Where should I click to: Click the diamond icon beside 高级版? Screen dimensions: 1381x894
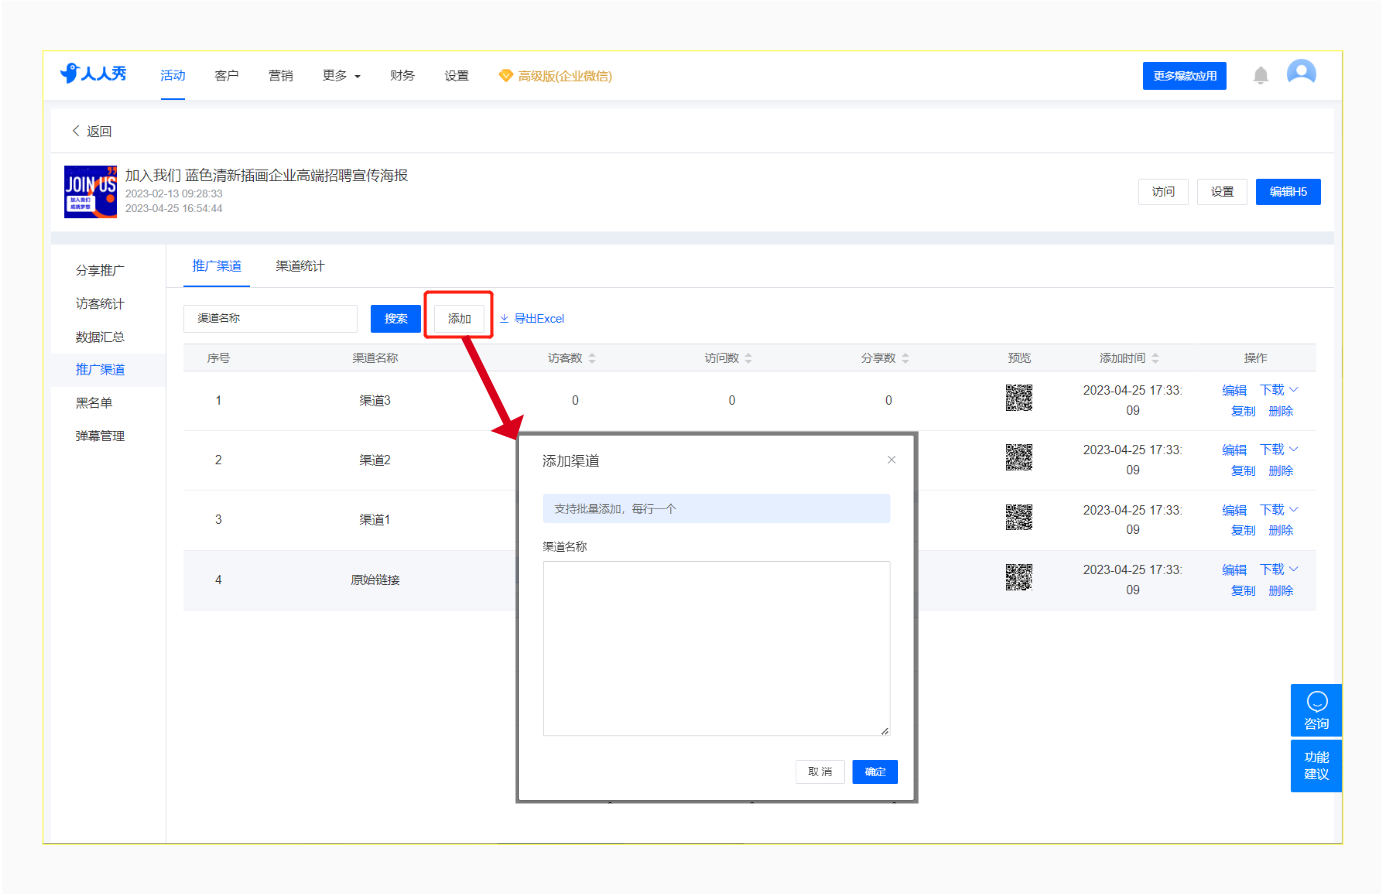tap(506, 76)
